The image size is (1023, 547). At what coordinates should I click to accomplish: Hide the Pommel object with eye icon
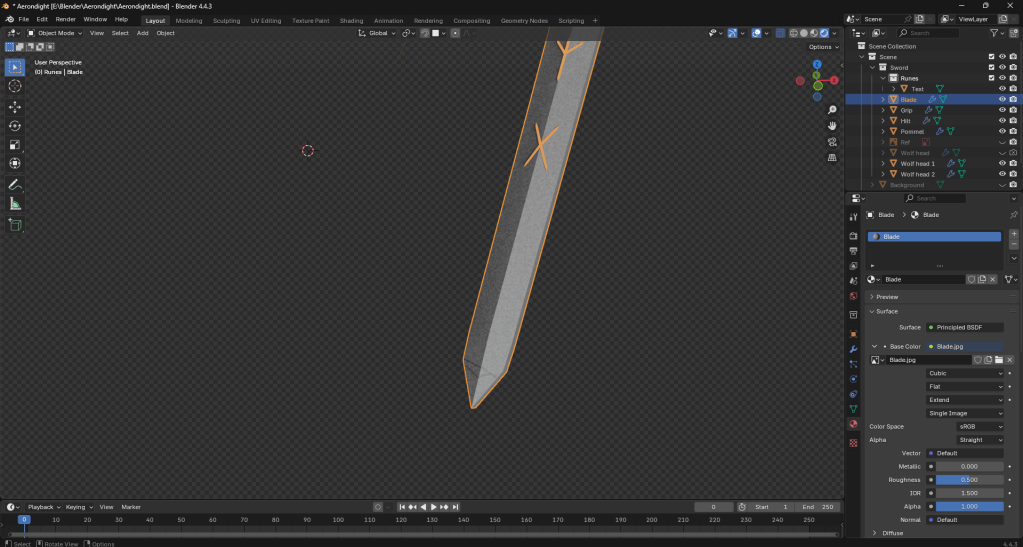coord(1002,131)
